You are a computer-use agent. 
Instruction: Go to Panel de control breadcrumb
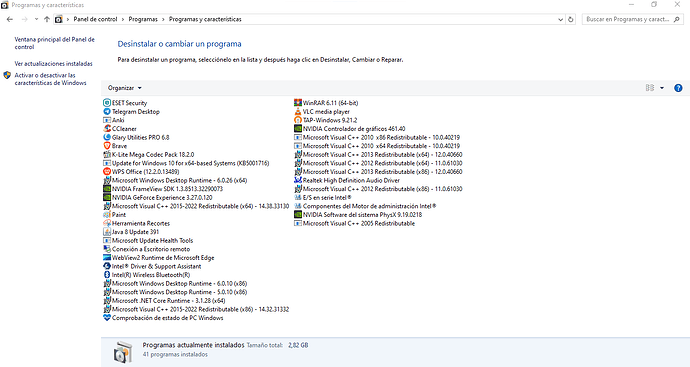click(x=95, y=19)
